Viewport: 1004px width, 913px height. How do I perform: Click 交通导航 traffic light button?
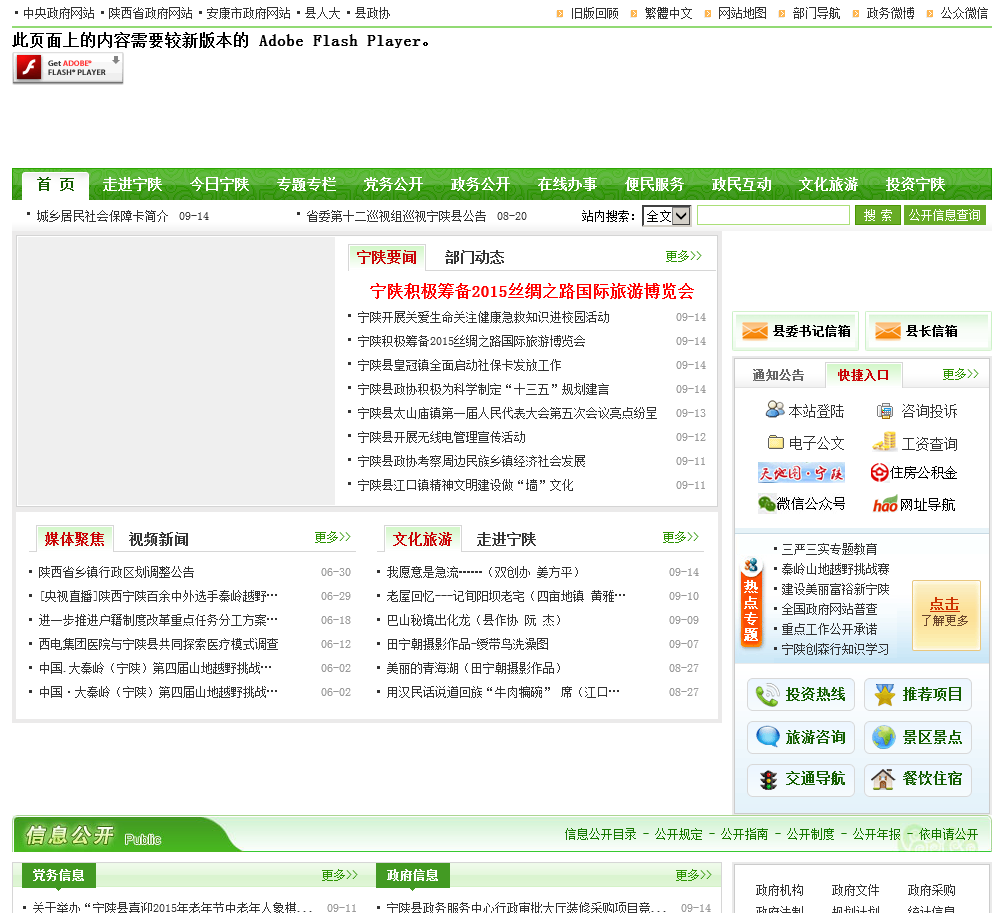coord(801,780)
